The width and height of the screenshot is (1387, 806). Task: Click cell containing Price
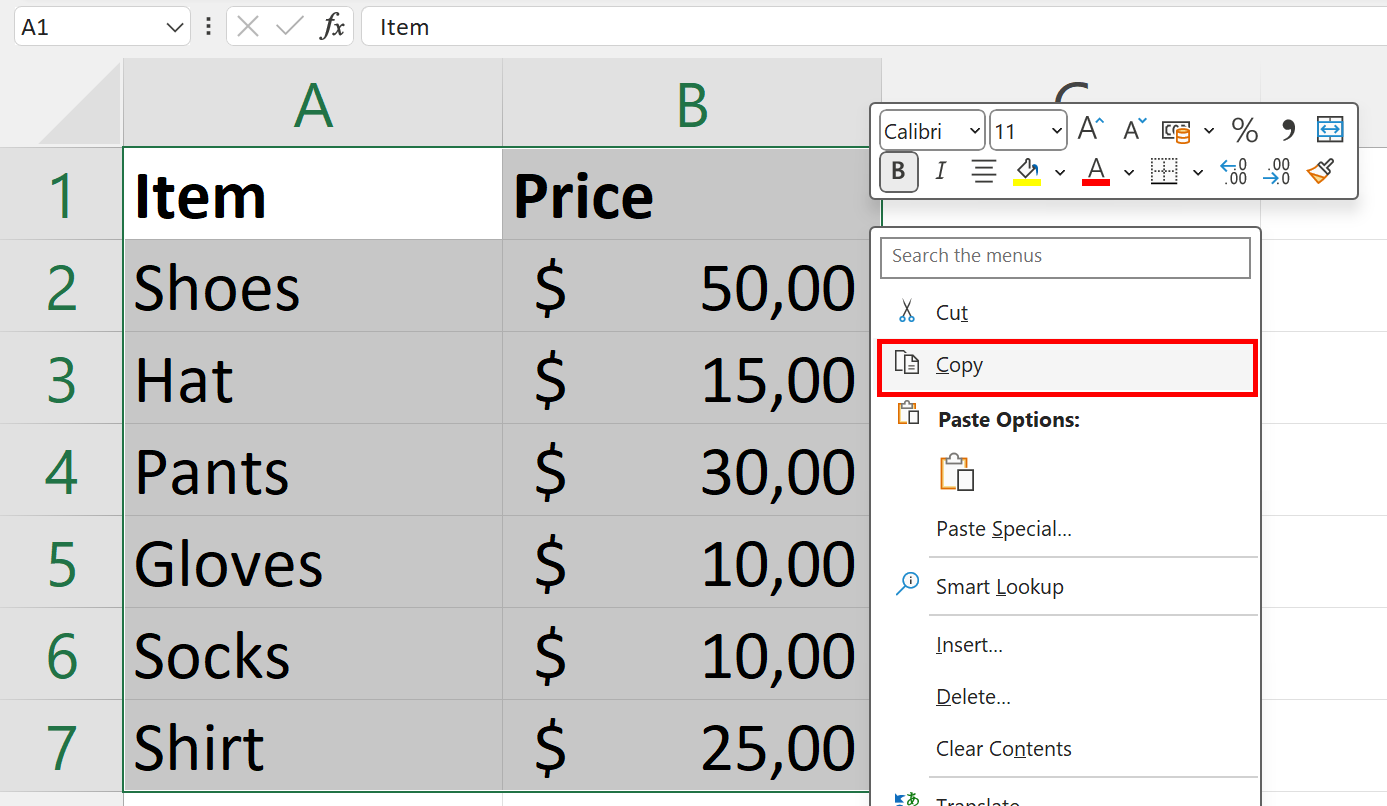692,194
